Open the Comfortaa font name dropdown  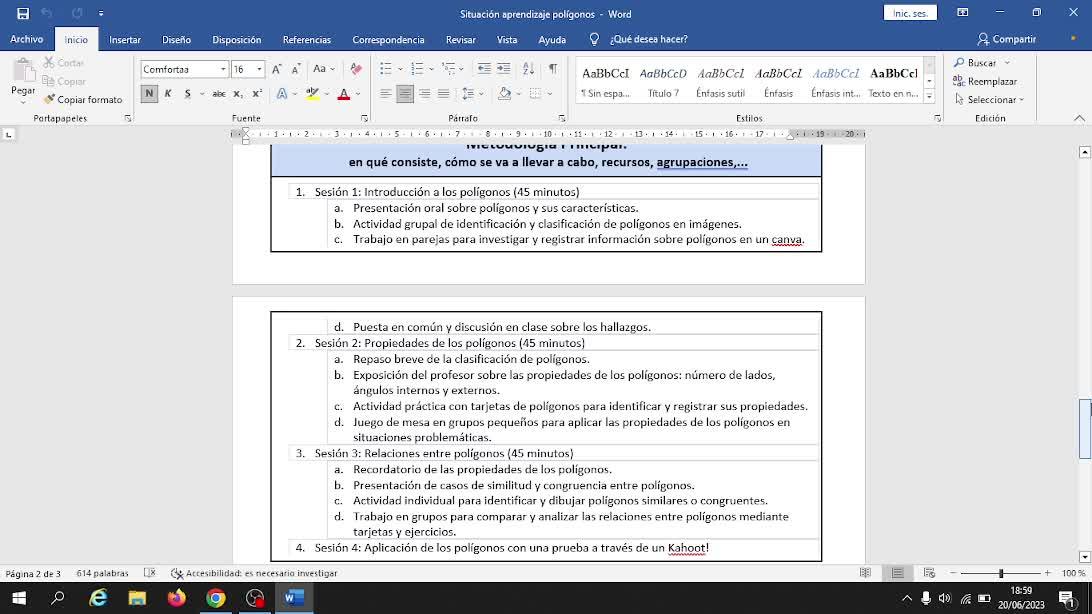[223, 69]
